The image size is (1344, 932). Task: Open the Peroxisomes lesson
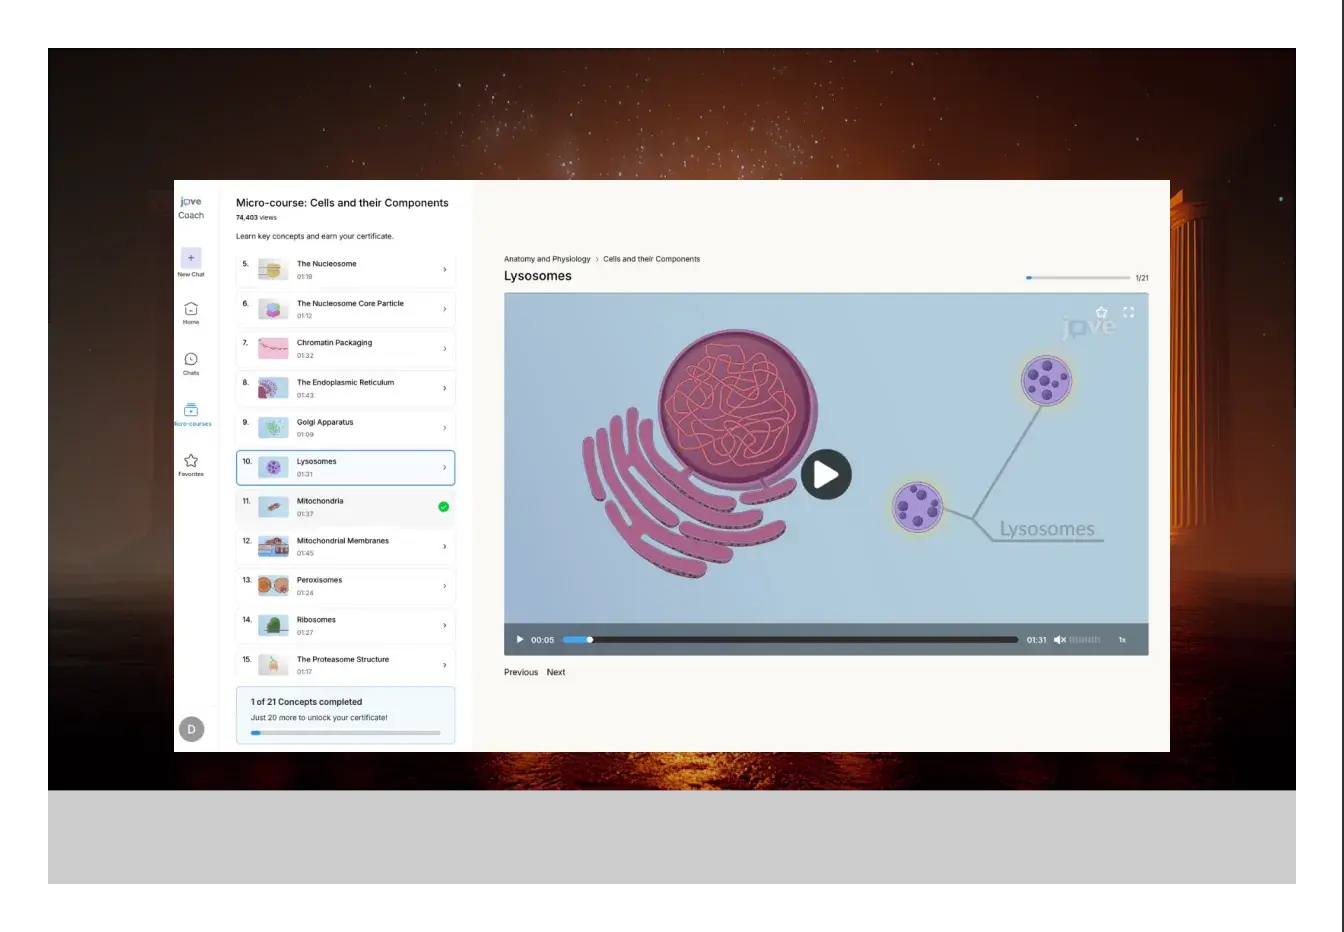[x=346, y=586]
